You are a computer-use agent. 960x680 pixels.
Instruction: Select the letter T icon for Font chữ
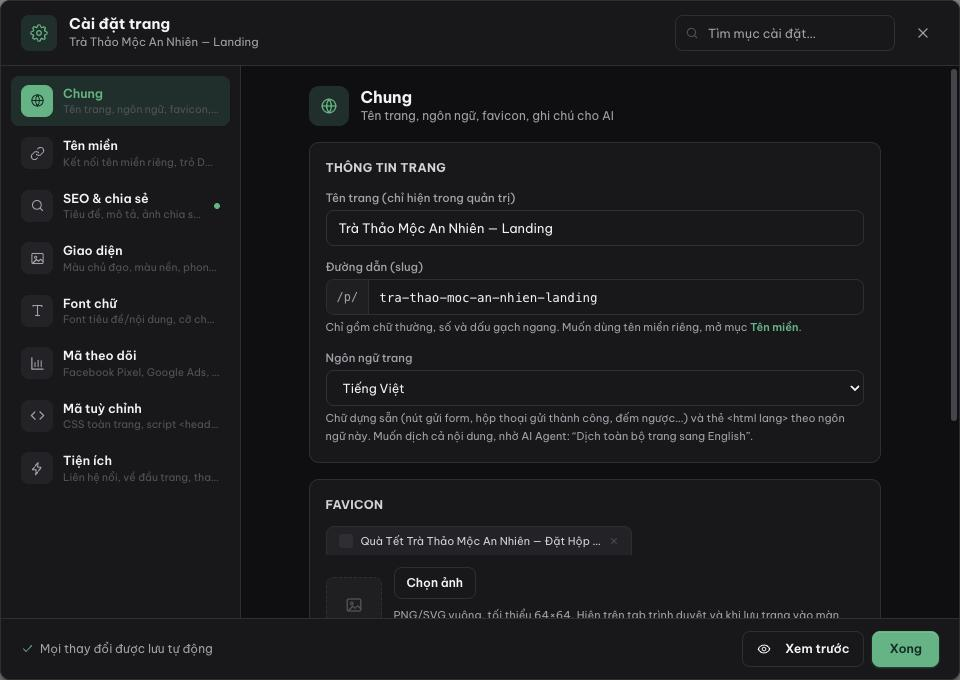37,311
